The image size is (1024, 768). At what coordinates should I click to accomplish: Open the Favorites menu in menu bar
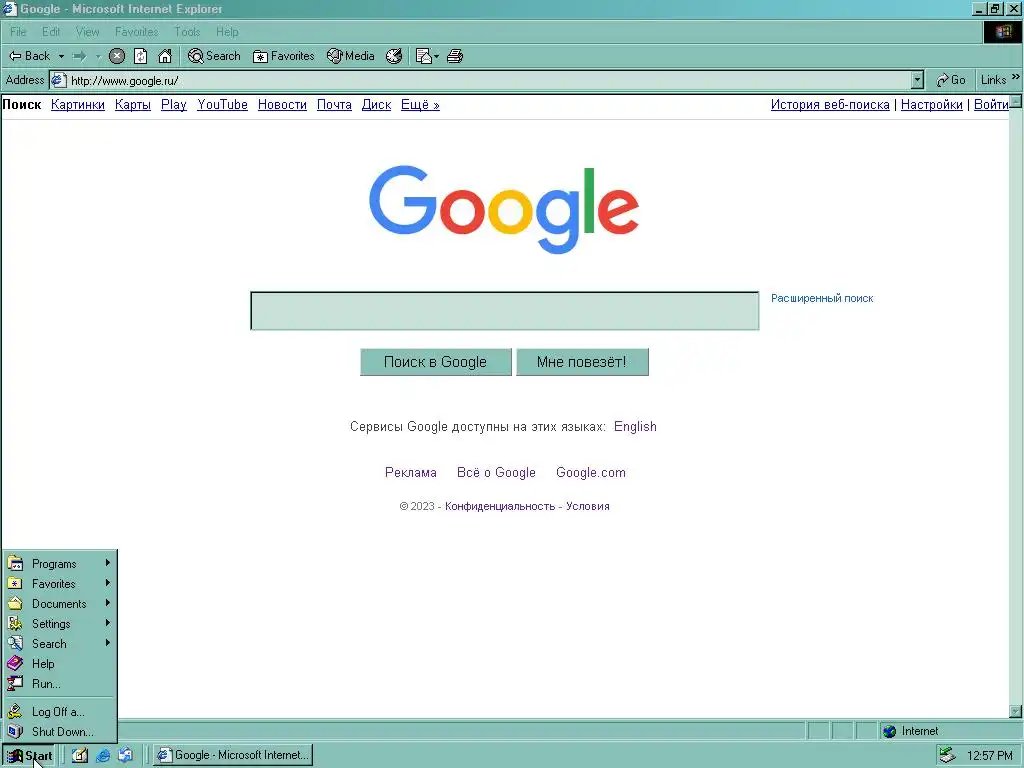(136, 32)
